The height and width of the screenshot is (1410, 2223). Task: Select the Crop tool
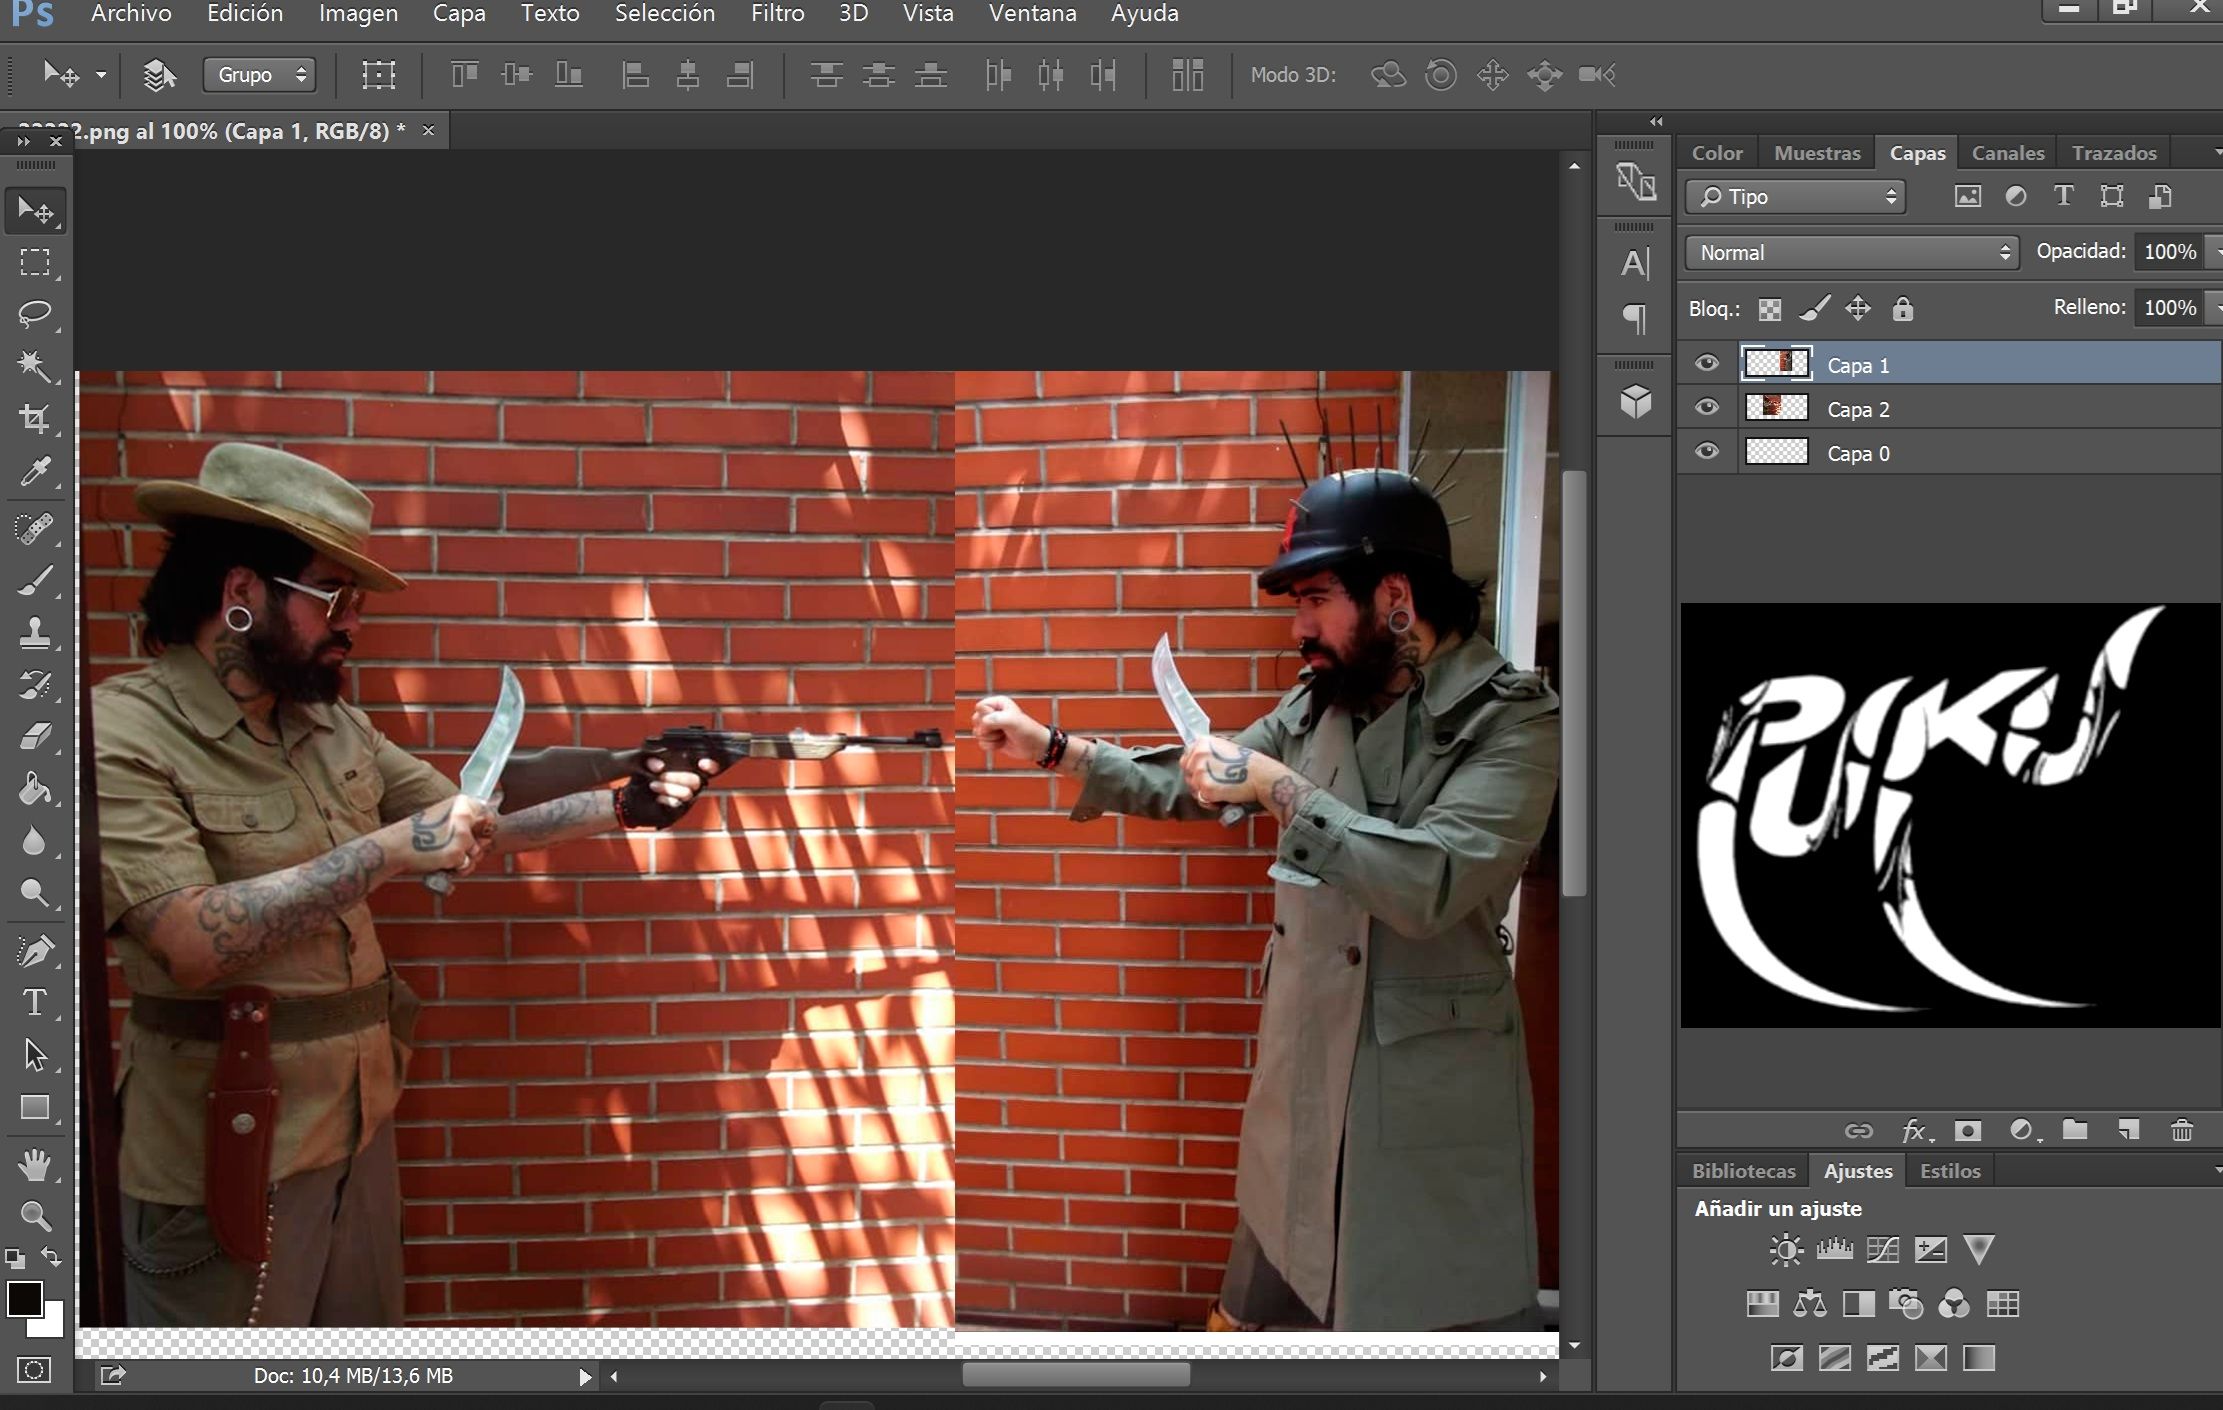click(x=35, y=419)
